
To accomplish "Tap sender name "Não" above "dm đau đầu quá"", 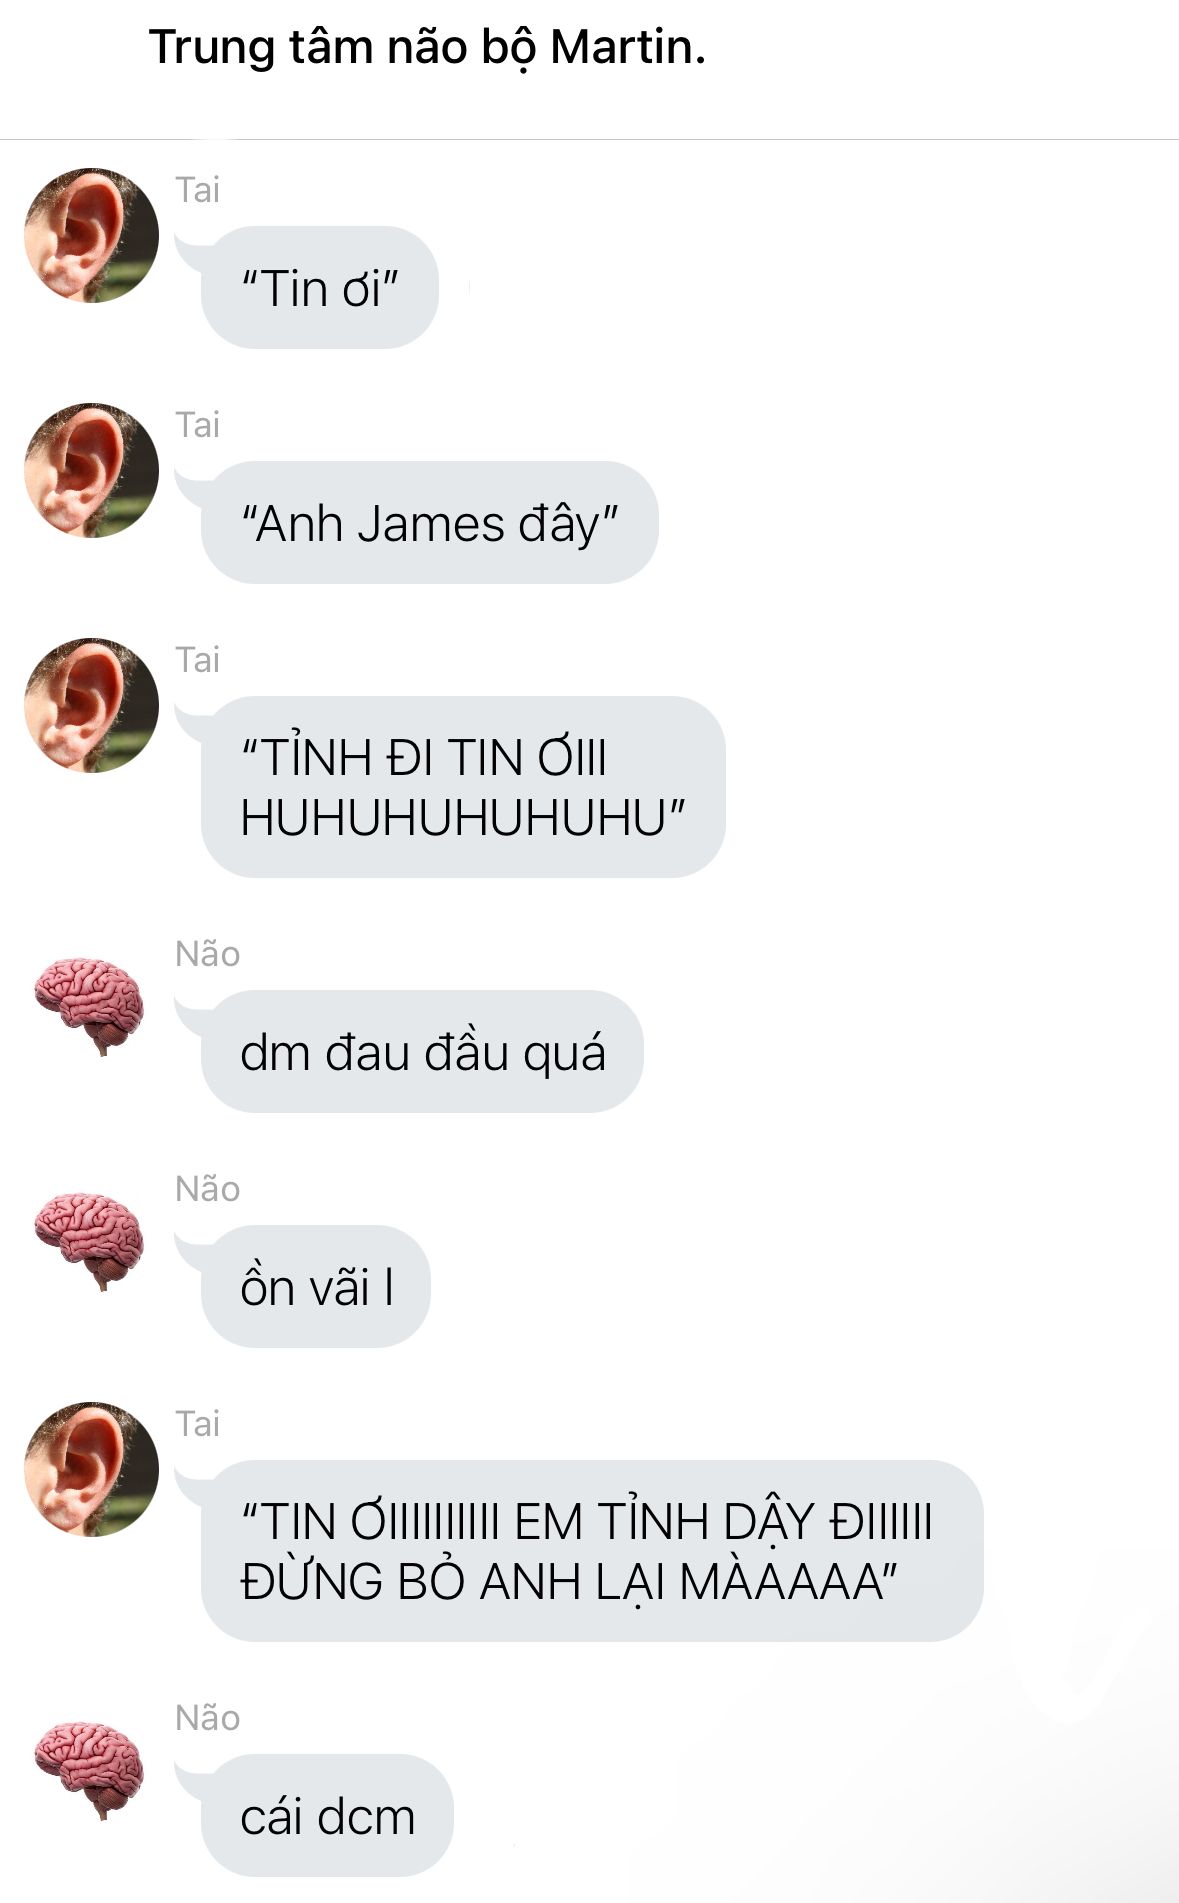I will pos(207,954).
